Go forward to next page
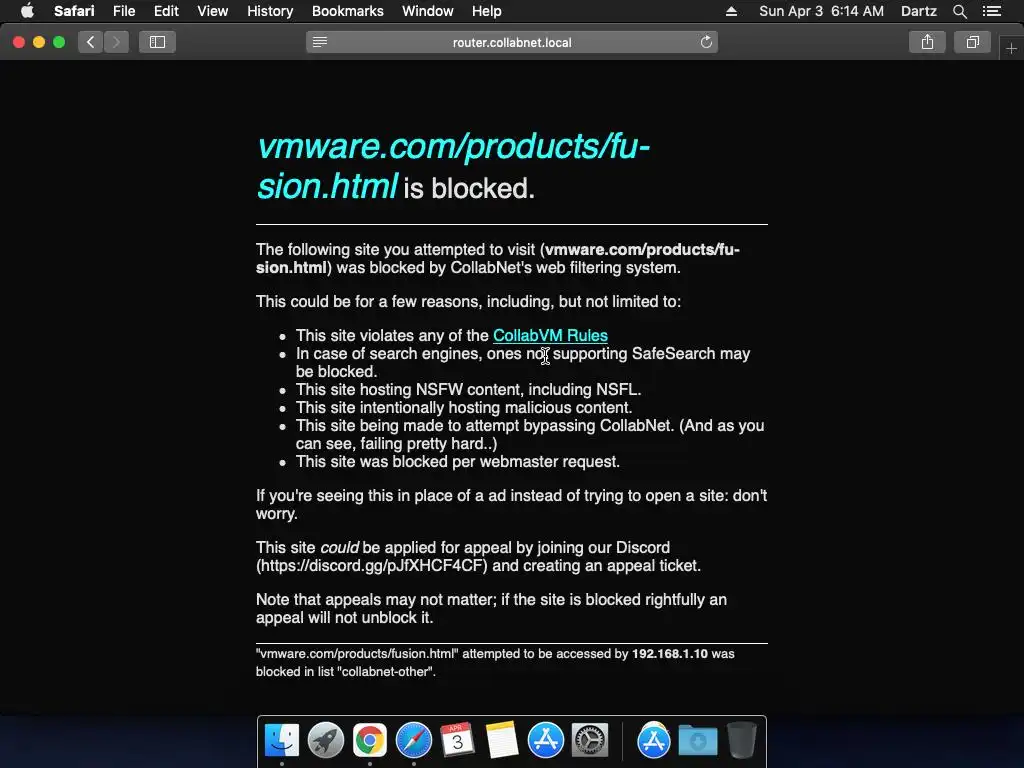The image size is (1024, 768). click(116, 42)
